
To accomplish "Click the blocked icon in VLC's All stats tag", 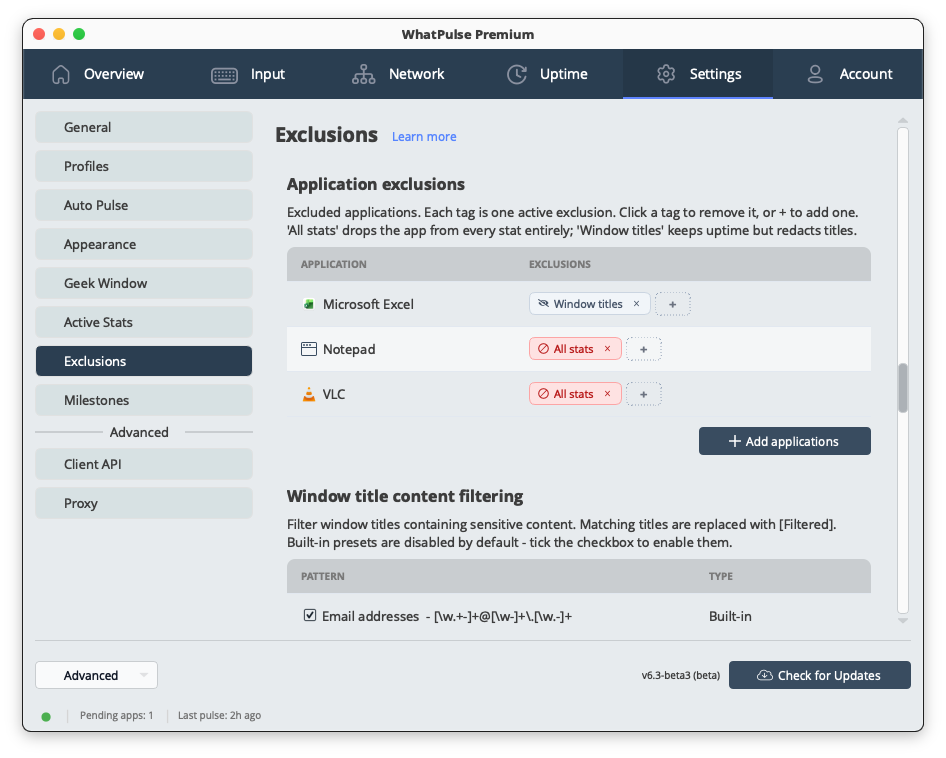I will (x=543, y=393).
